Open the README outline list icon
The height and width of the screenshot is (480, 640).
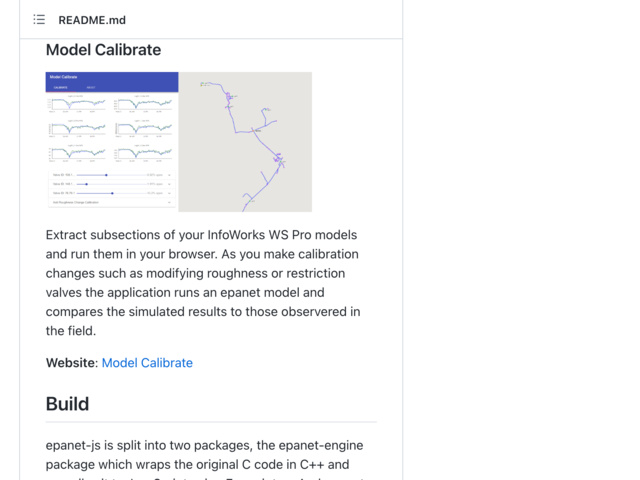click(39, 19)
